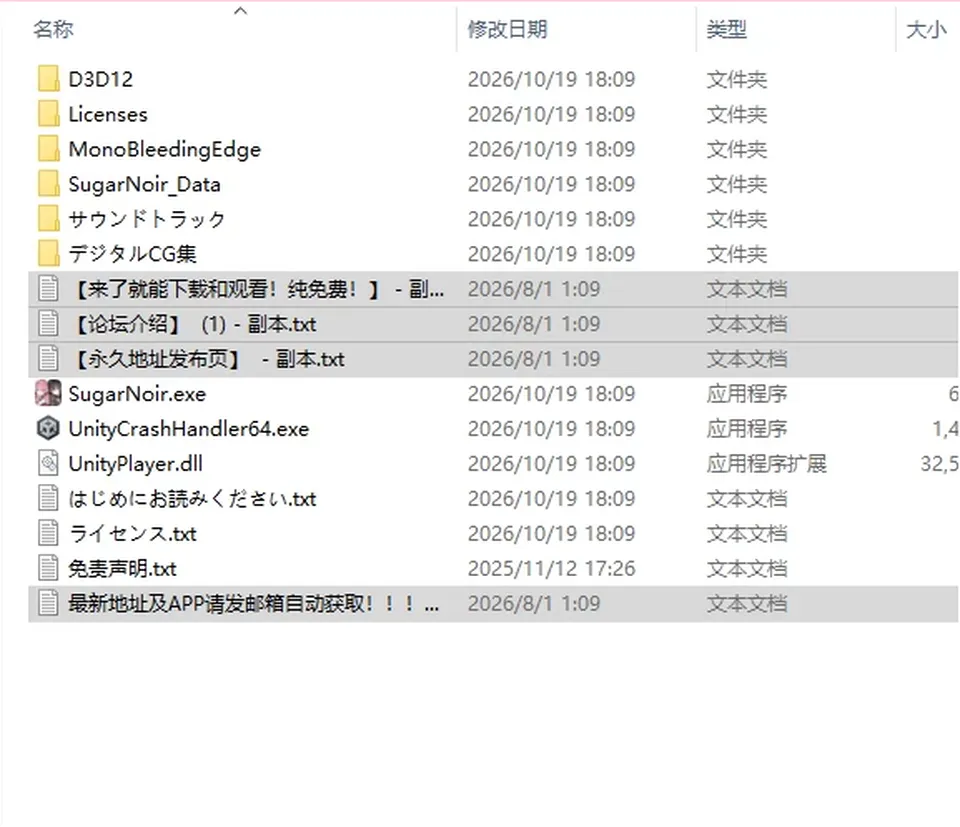Select the はじめにお読みください.txt file name
The width and height of the screenshot is (960, 827).
pyautogui.click(x=192, y=498)
